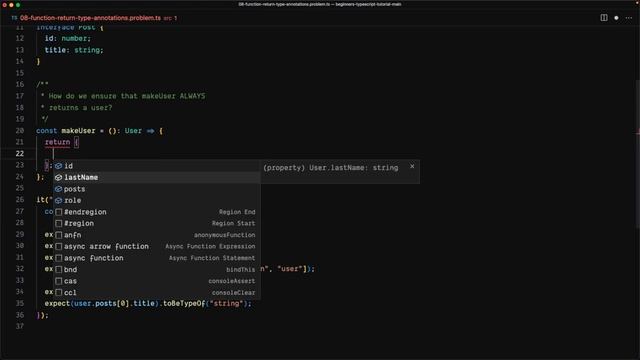
Task: Click line number 20 in gutter
Action: tap(20, 131)
